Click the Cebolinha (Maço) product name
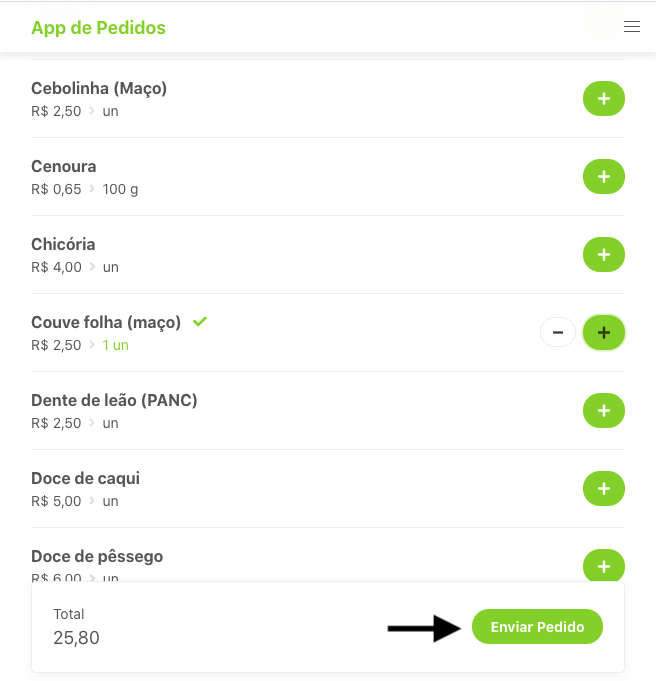This screenshot has width=656, height=681. point(99,88)
